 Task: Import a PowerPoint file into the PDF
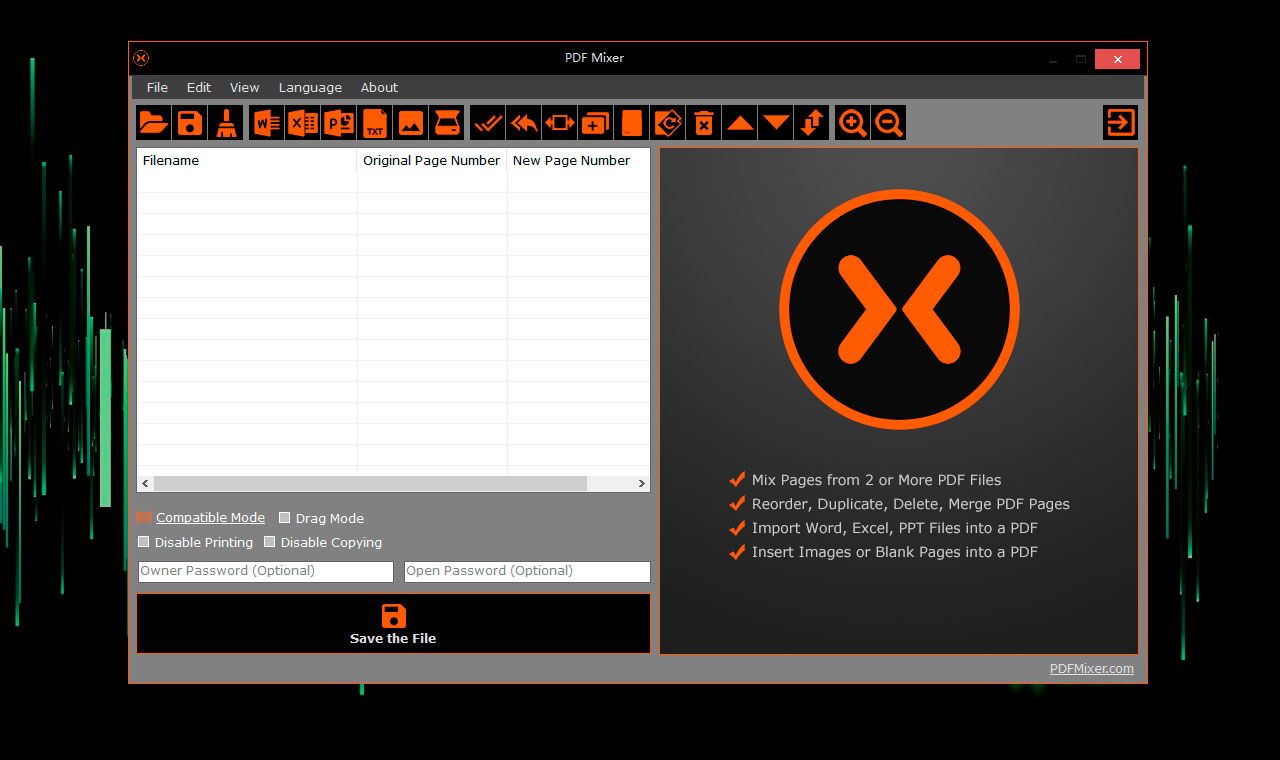tap(339, 122)
